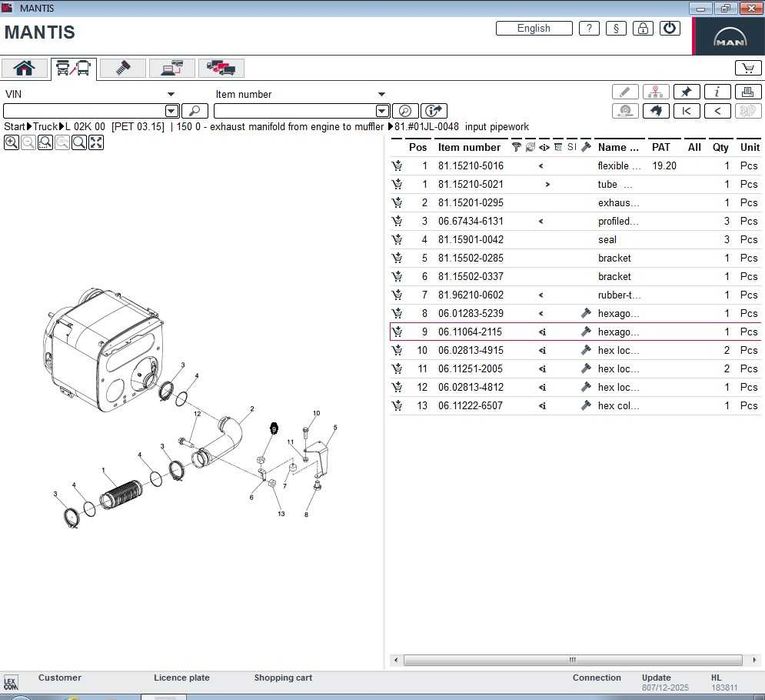765x700 pixels.
Task: Select row 81.15502-0285 bracket
Action: pyautogui.click(x=576, y=258)
